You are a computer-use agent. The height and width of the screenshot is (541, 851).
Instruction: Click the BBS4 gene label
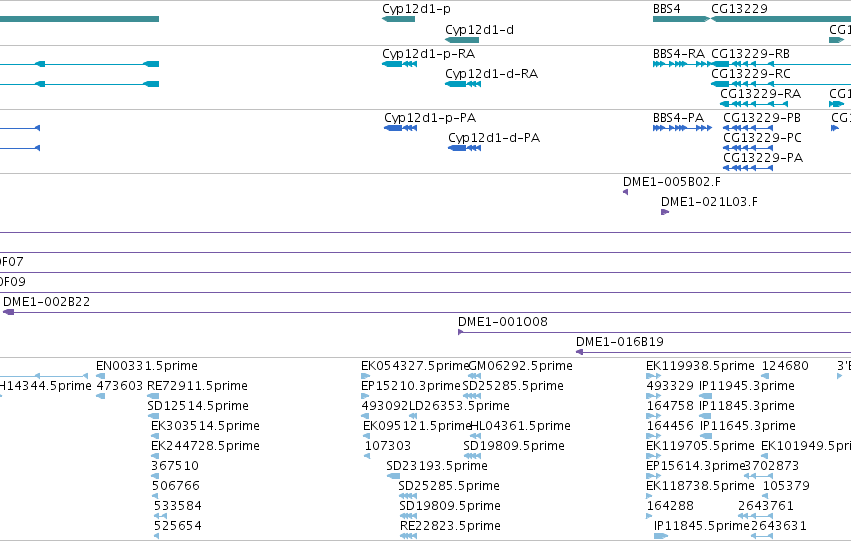coord(666,9)
